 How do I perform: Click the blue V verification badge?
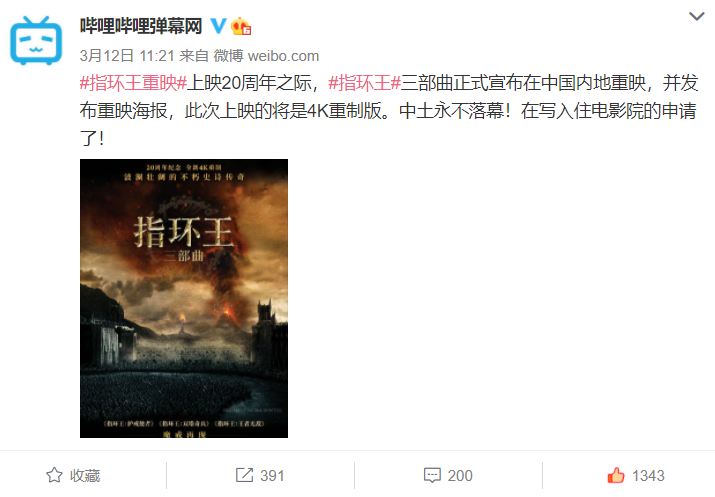(218, 26)
